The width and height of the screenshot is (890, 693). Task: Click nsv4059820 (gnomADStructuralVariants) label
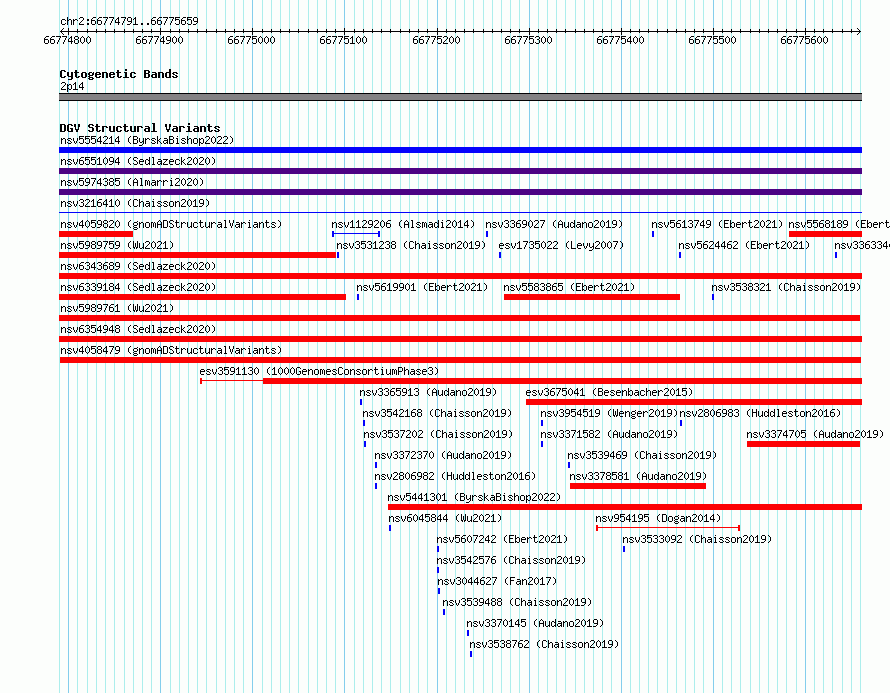click(x=171, y=224)
